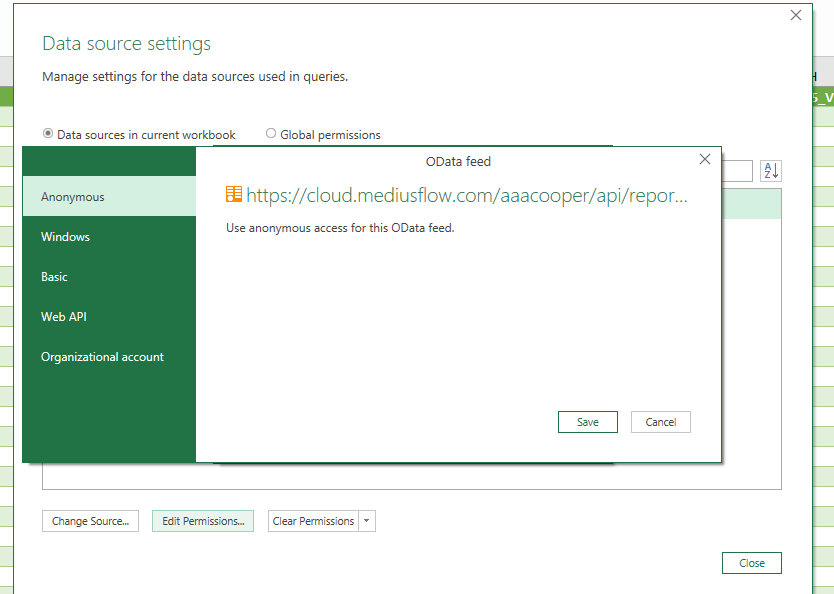The image size is (834, 594).
Task: Select the Organizational account tab
Action: coord(109,357)
